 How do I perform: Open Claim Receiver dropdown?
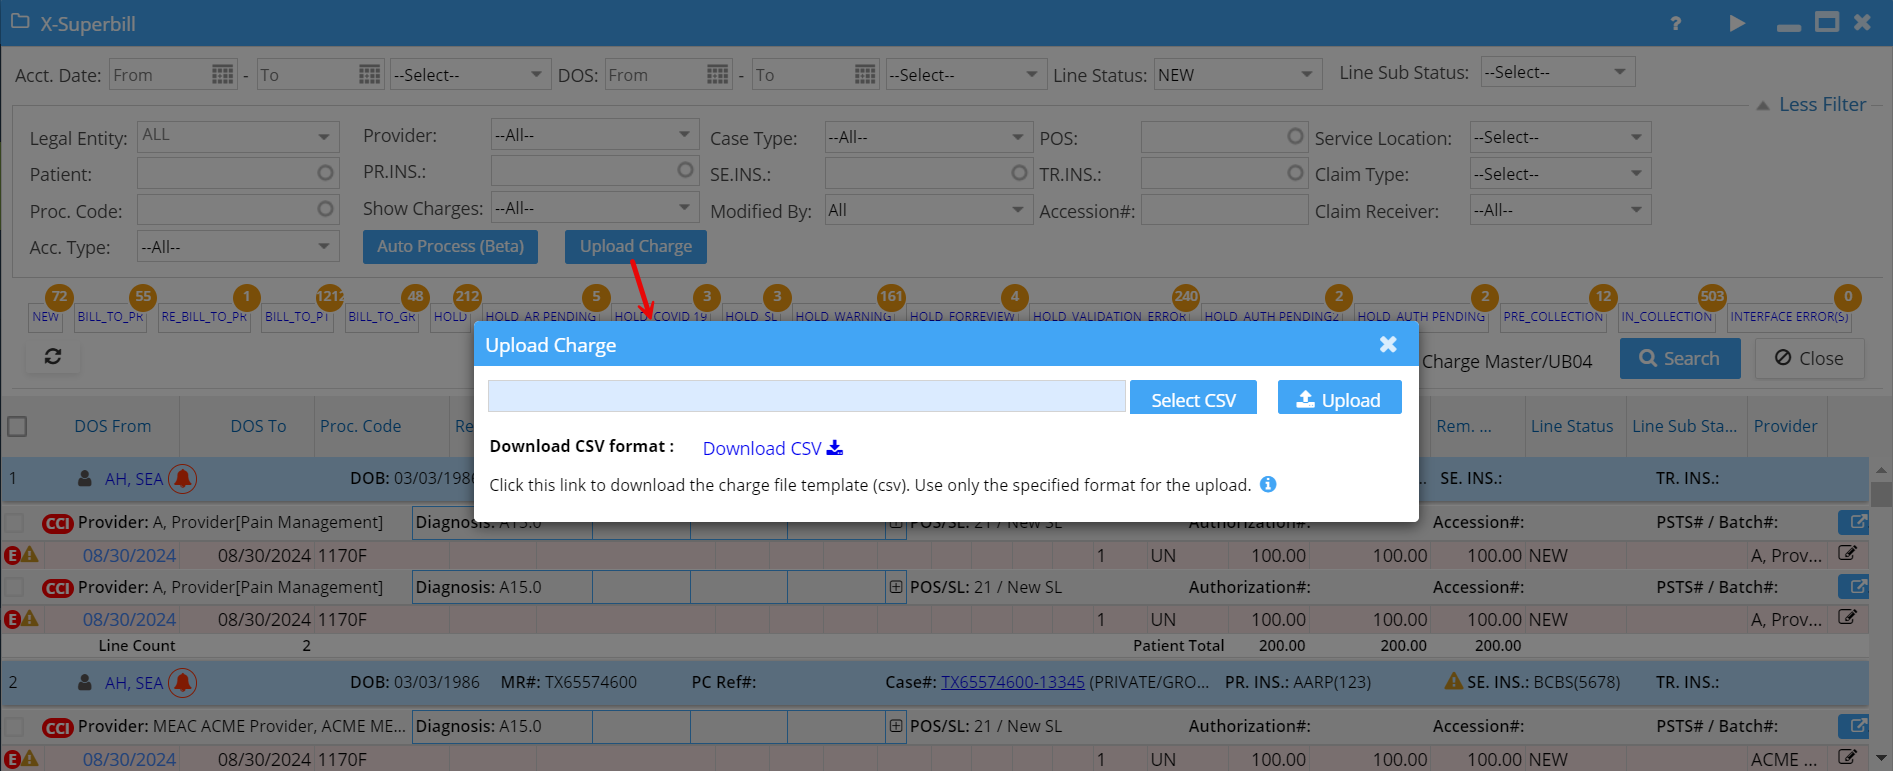pos(1560,210)
